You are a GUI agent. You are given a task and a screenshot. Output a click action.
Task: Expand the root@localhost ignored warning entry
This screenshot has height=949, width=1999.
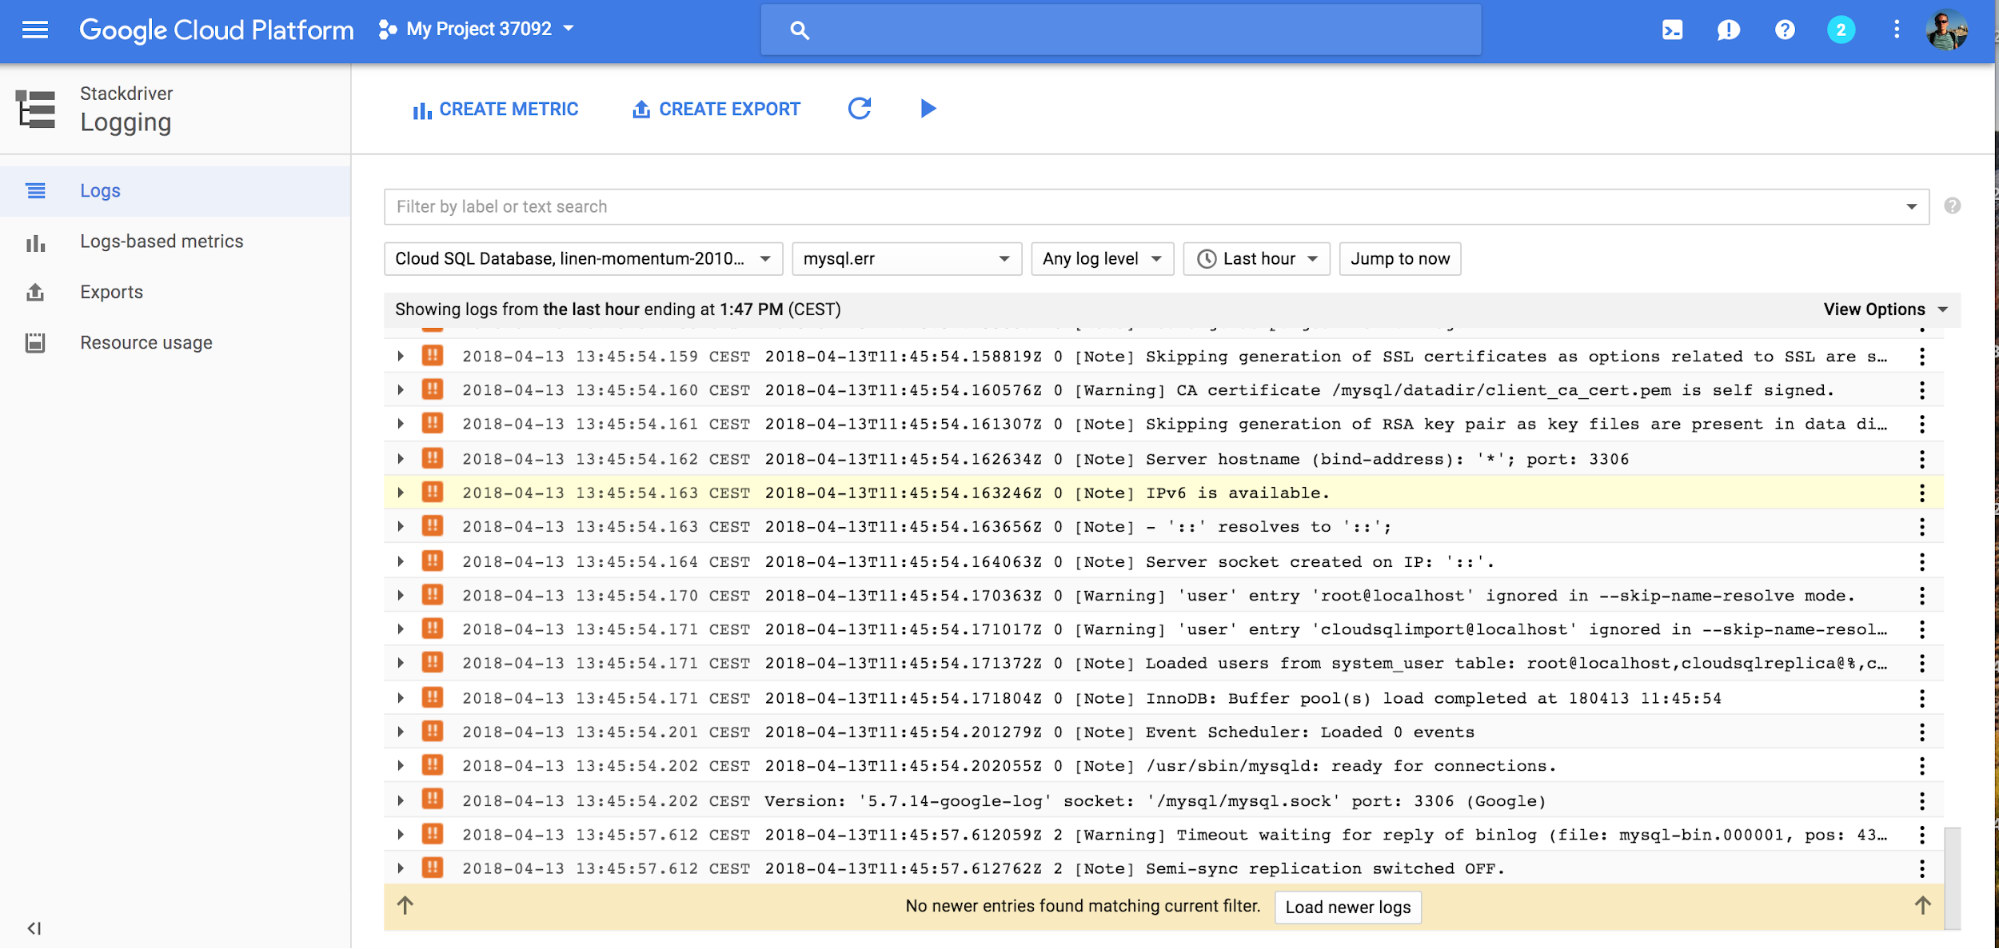400,595
